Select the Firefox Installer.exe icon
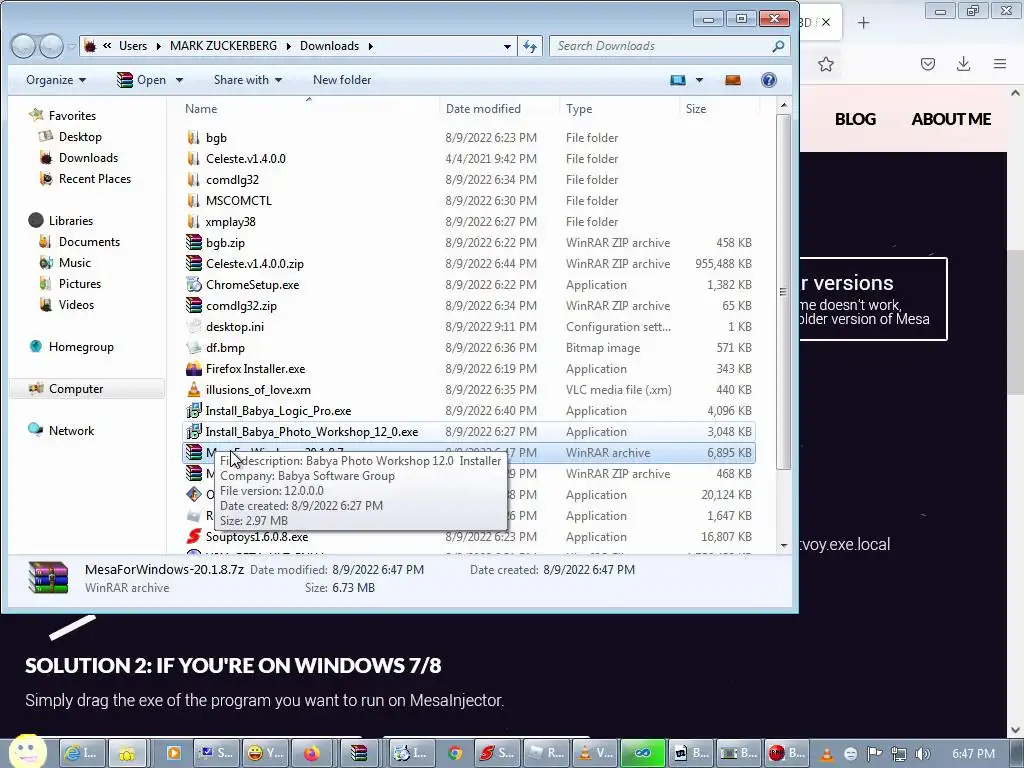1024x768 pixels. pos(193,368)
